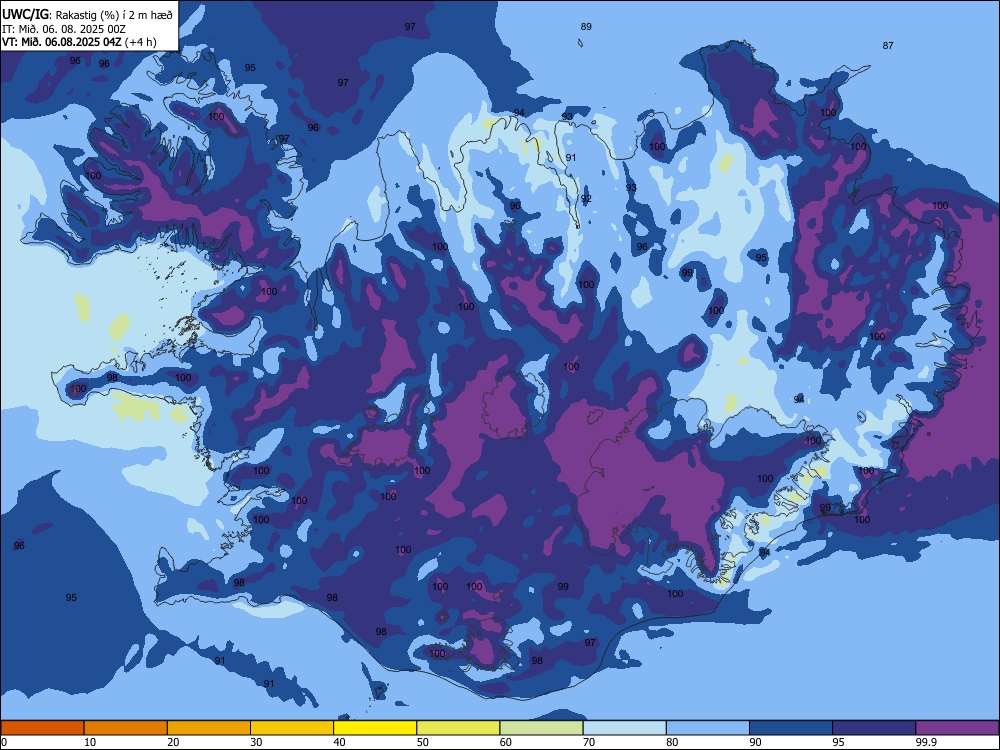This screenshot has height=750, width=1000.
Task: Click the '10' legend scale label
Action: (x=90, y=742)
